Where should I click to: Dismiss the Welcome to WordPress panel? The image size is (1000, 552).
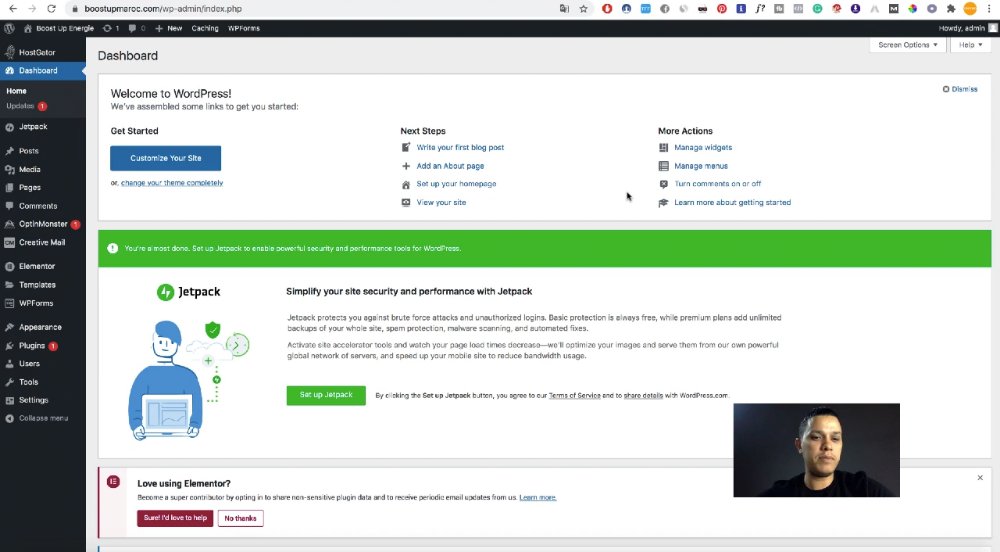960,89
